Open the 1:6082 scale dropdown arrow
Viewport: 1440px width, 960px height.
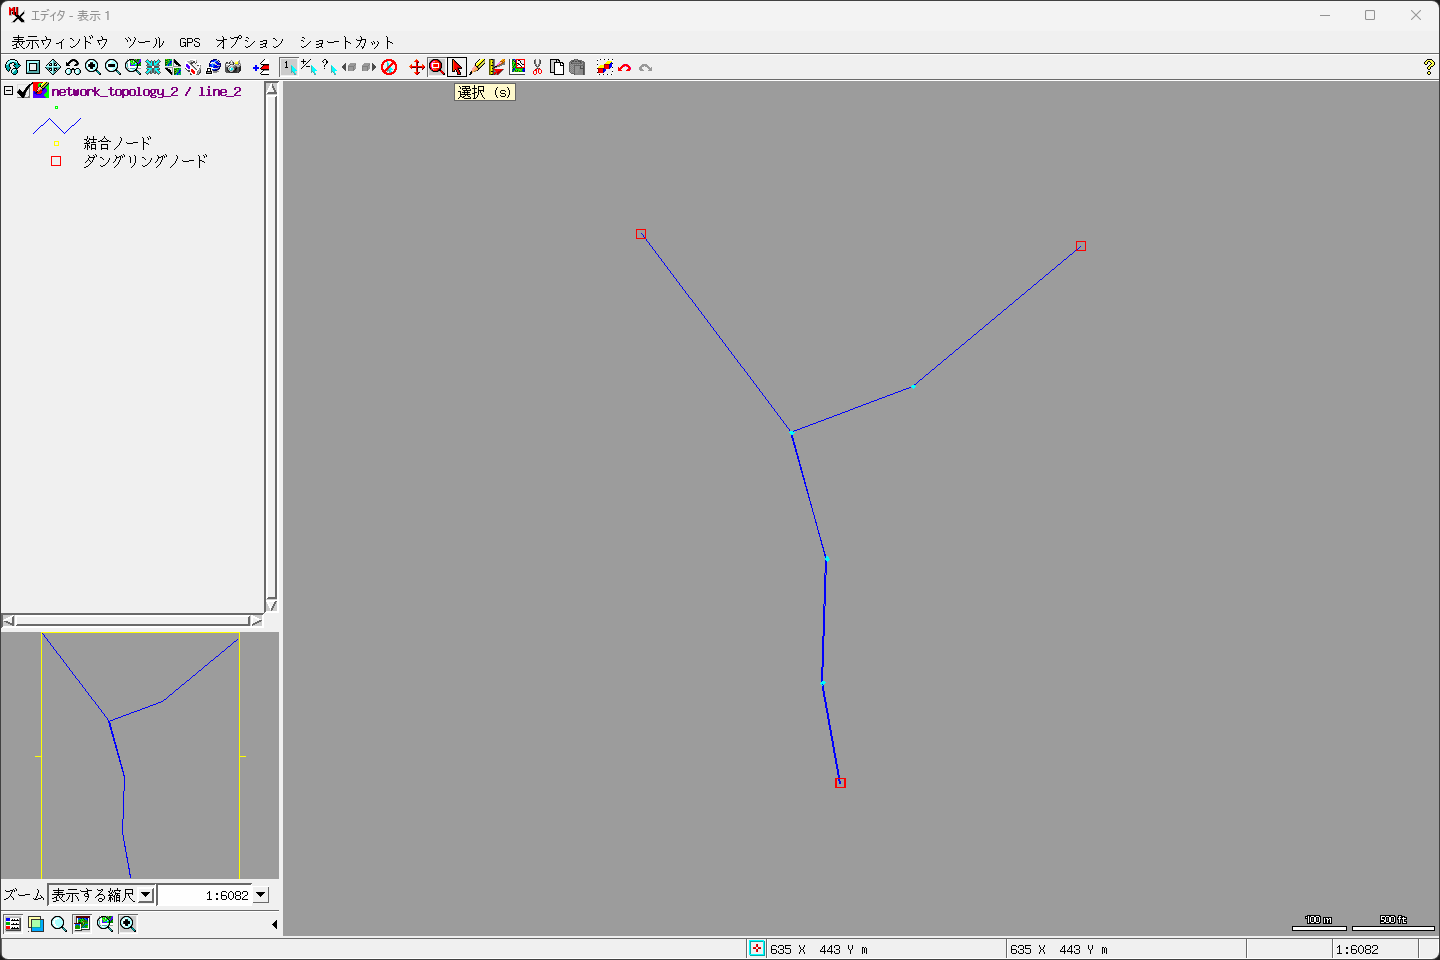(x=261, y=895)
